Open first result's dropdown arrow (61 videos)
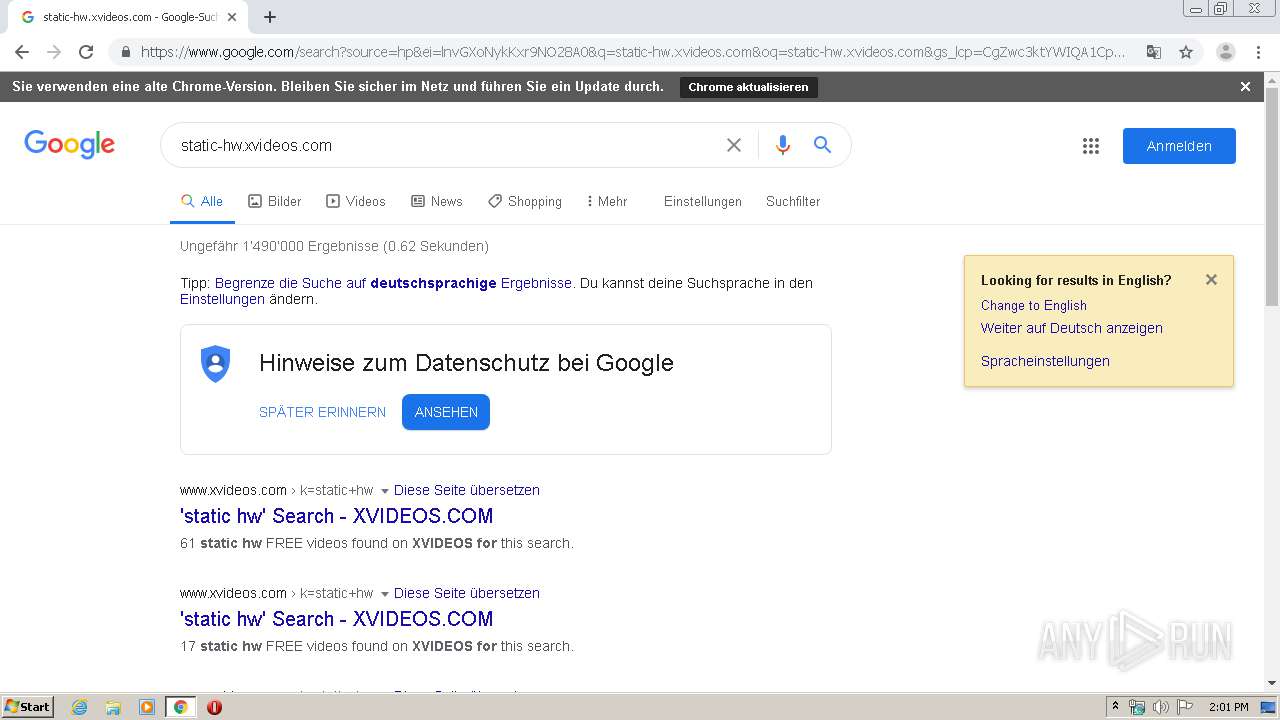The image size is (1280, 720). point(384,491)
